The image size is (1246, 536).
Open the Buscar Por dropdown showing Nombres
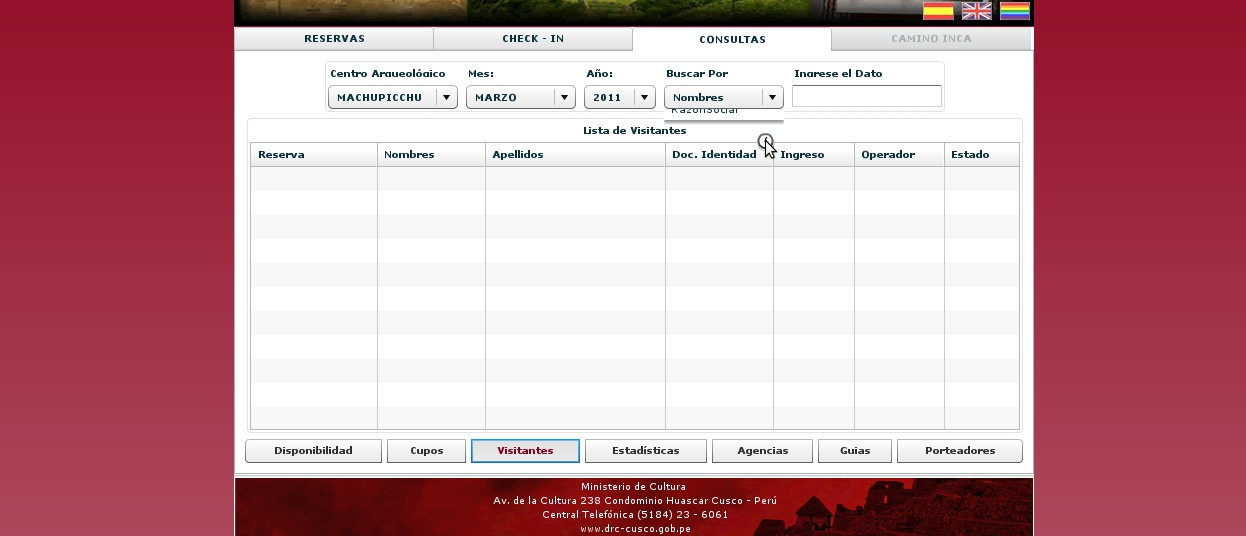[723, 97]
